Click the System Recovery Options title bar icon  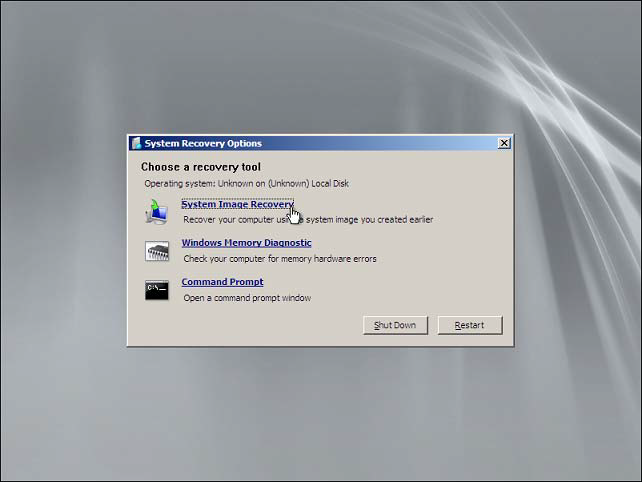point(136,143)
